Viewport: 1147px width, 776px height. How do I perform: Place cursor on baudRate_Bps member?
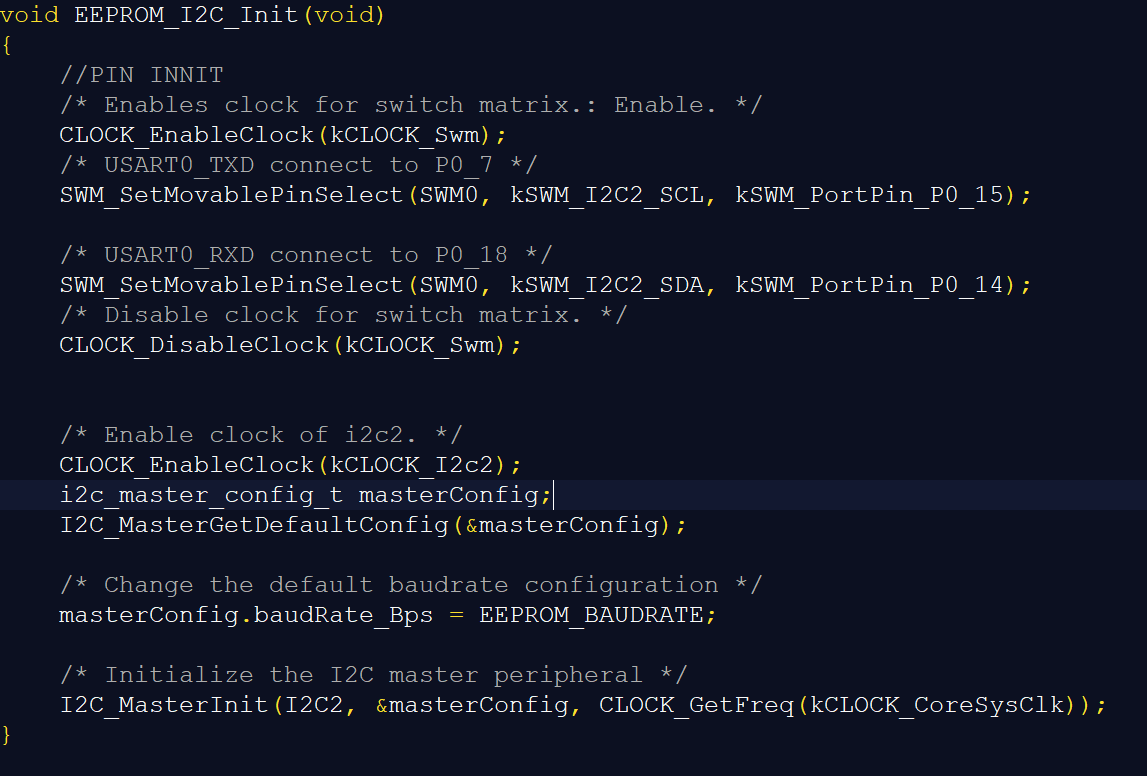(343, 615)
